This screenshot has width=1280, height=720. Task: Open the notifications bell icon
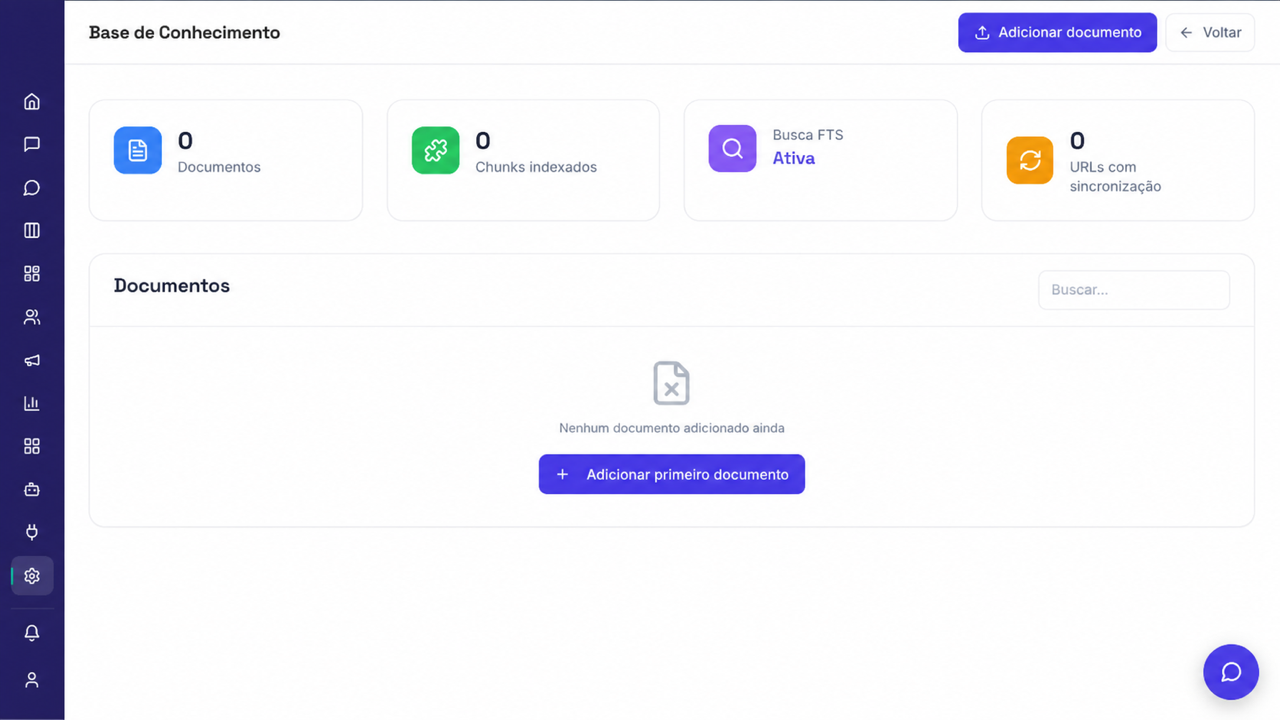point(32,633)
